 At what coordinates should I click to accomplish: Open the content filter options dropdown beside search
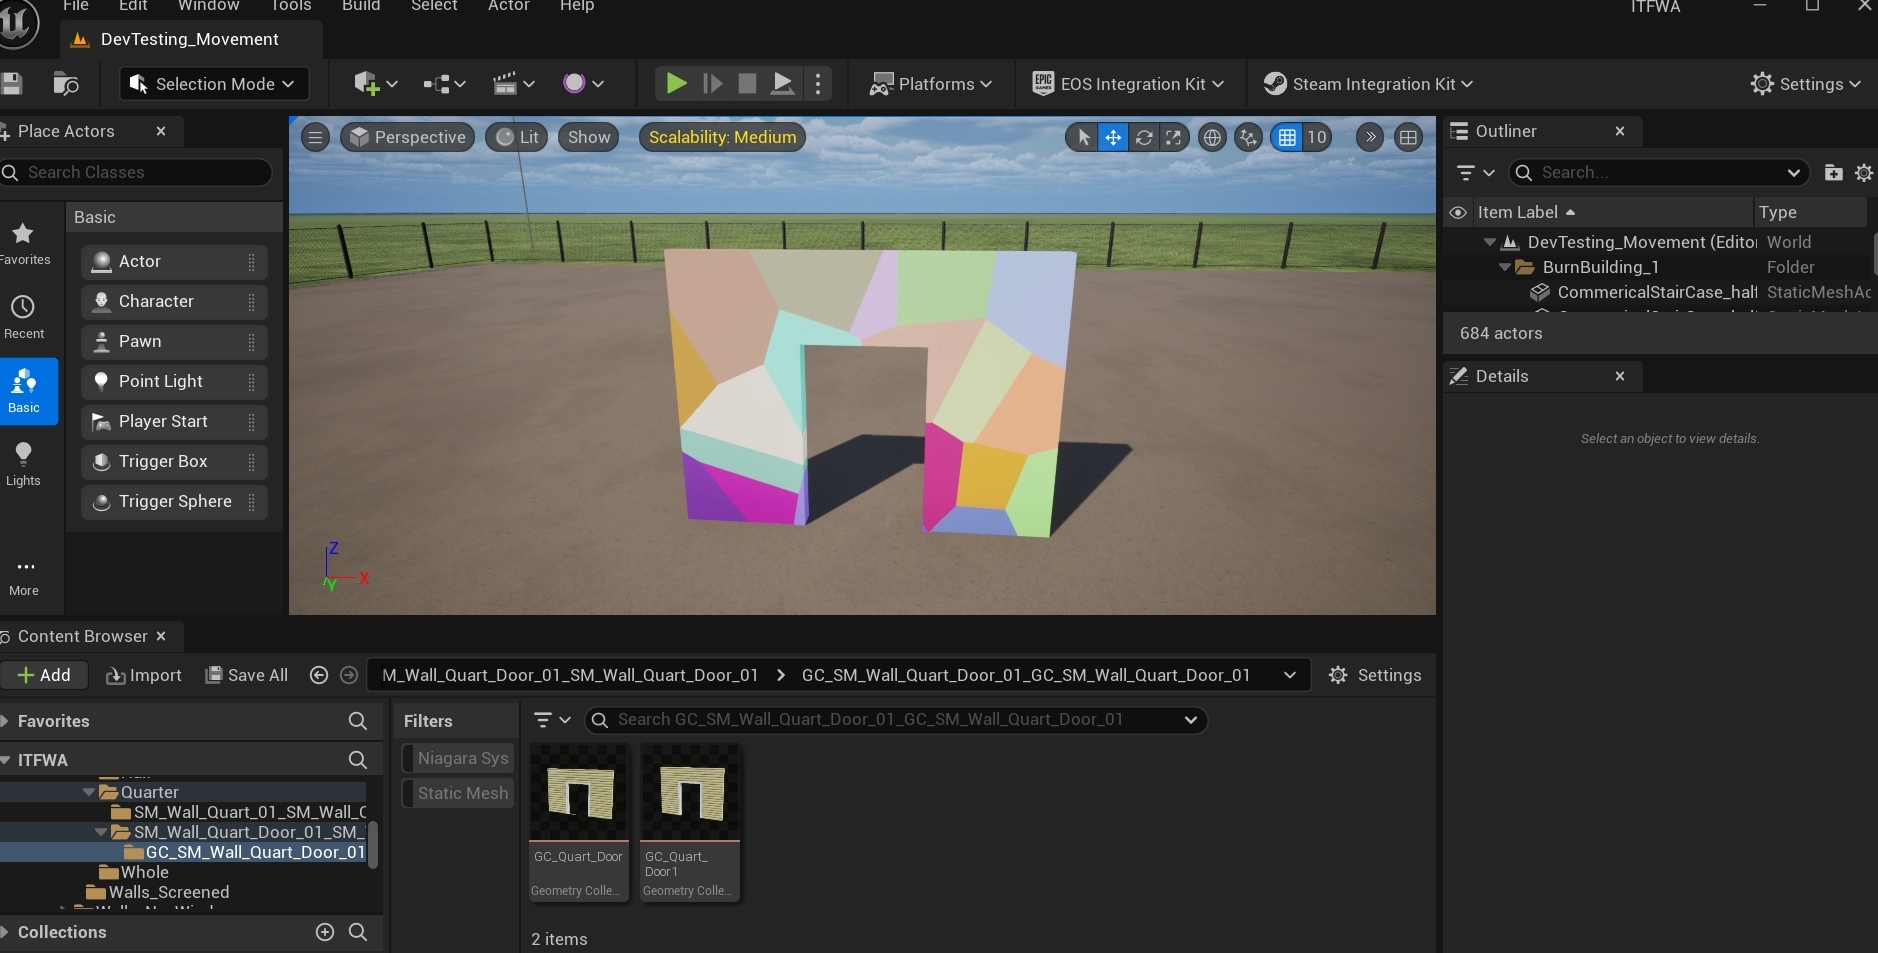[552, 720]
